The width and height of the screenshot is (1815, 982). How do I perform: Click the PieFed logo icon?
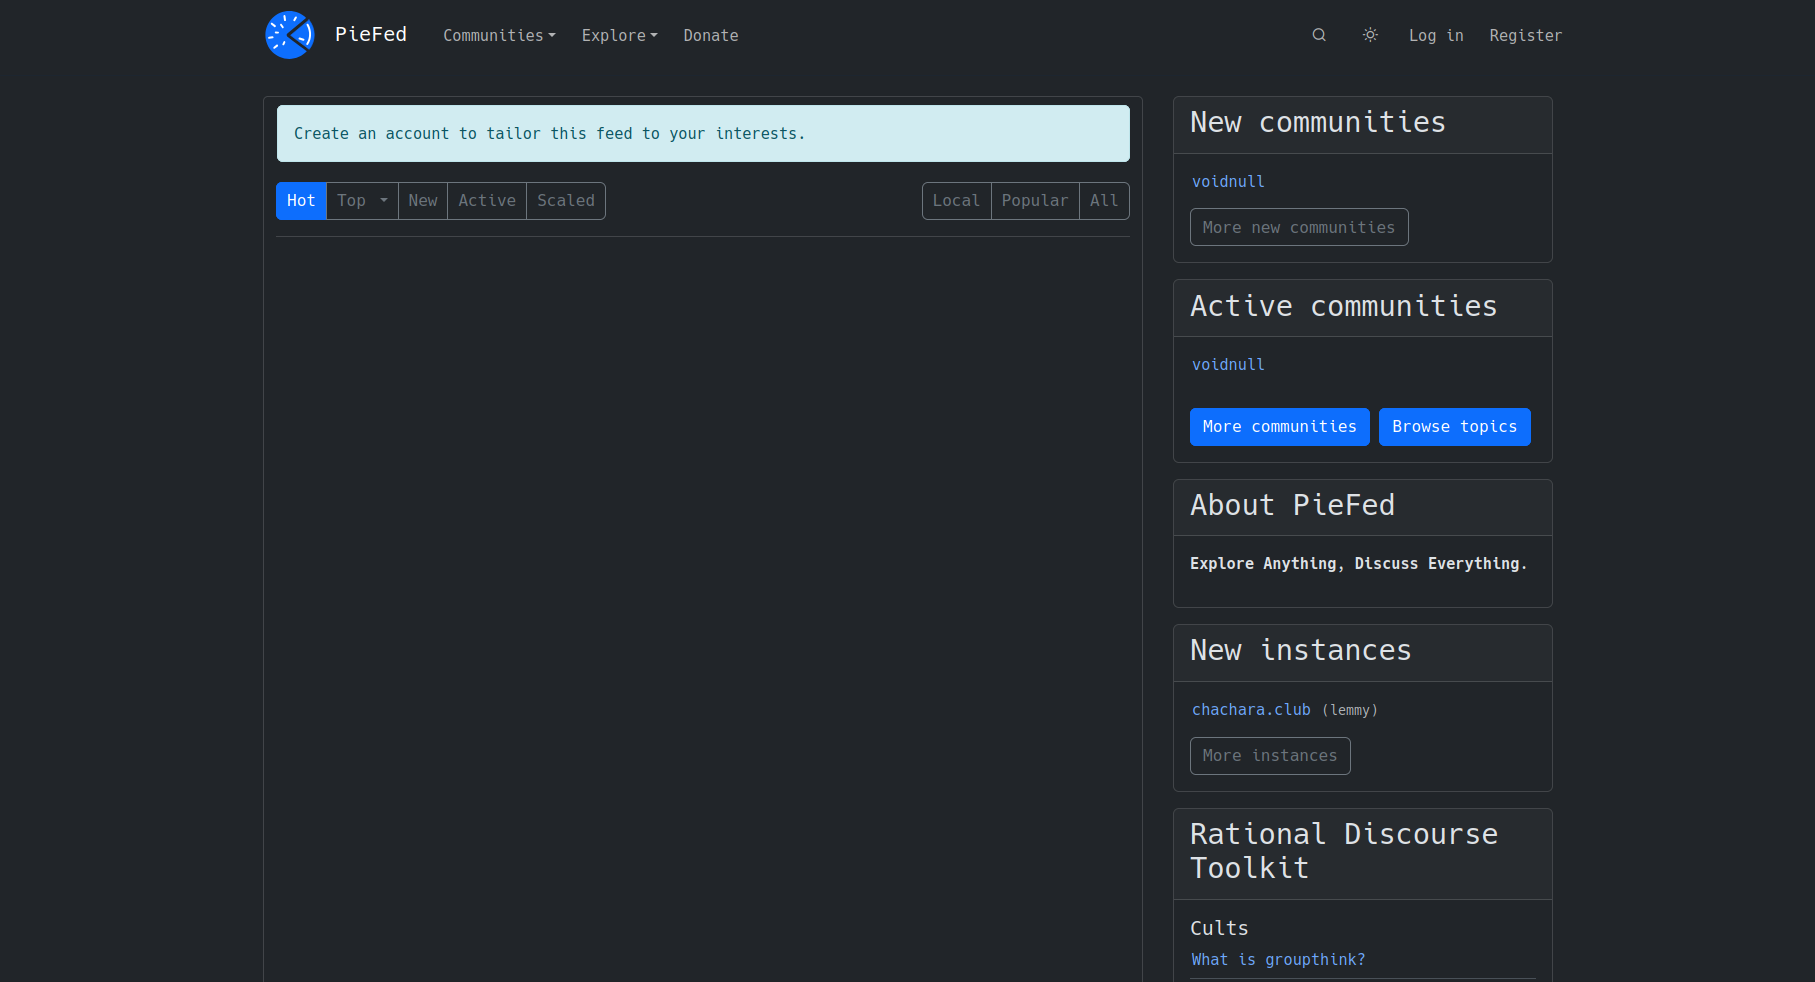coord(290,35)
